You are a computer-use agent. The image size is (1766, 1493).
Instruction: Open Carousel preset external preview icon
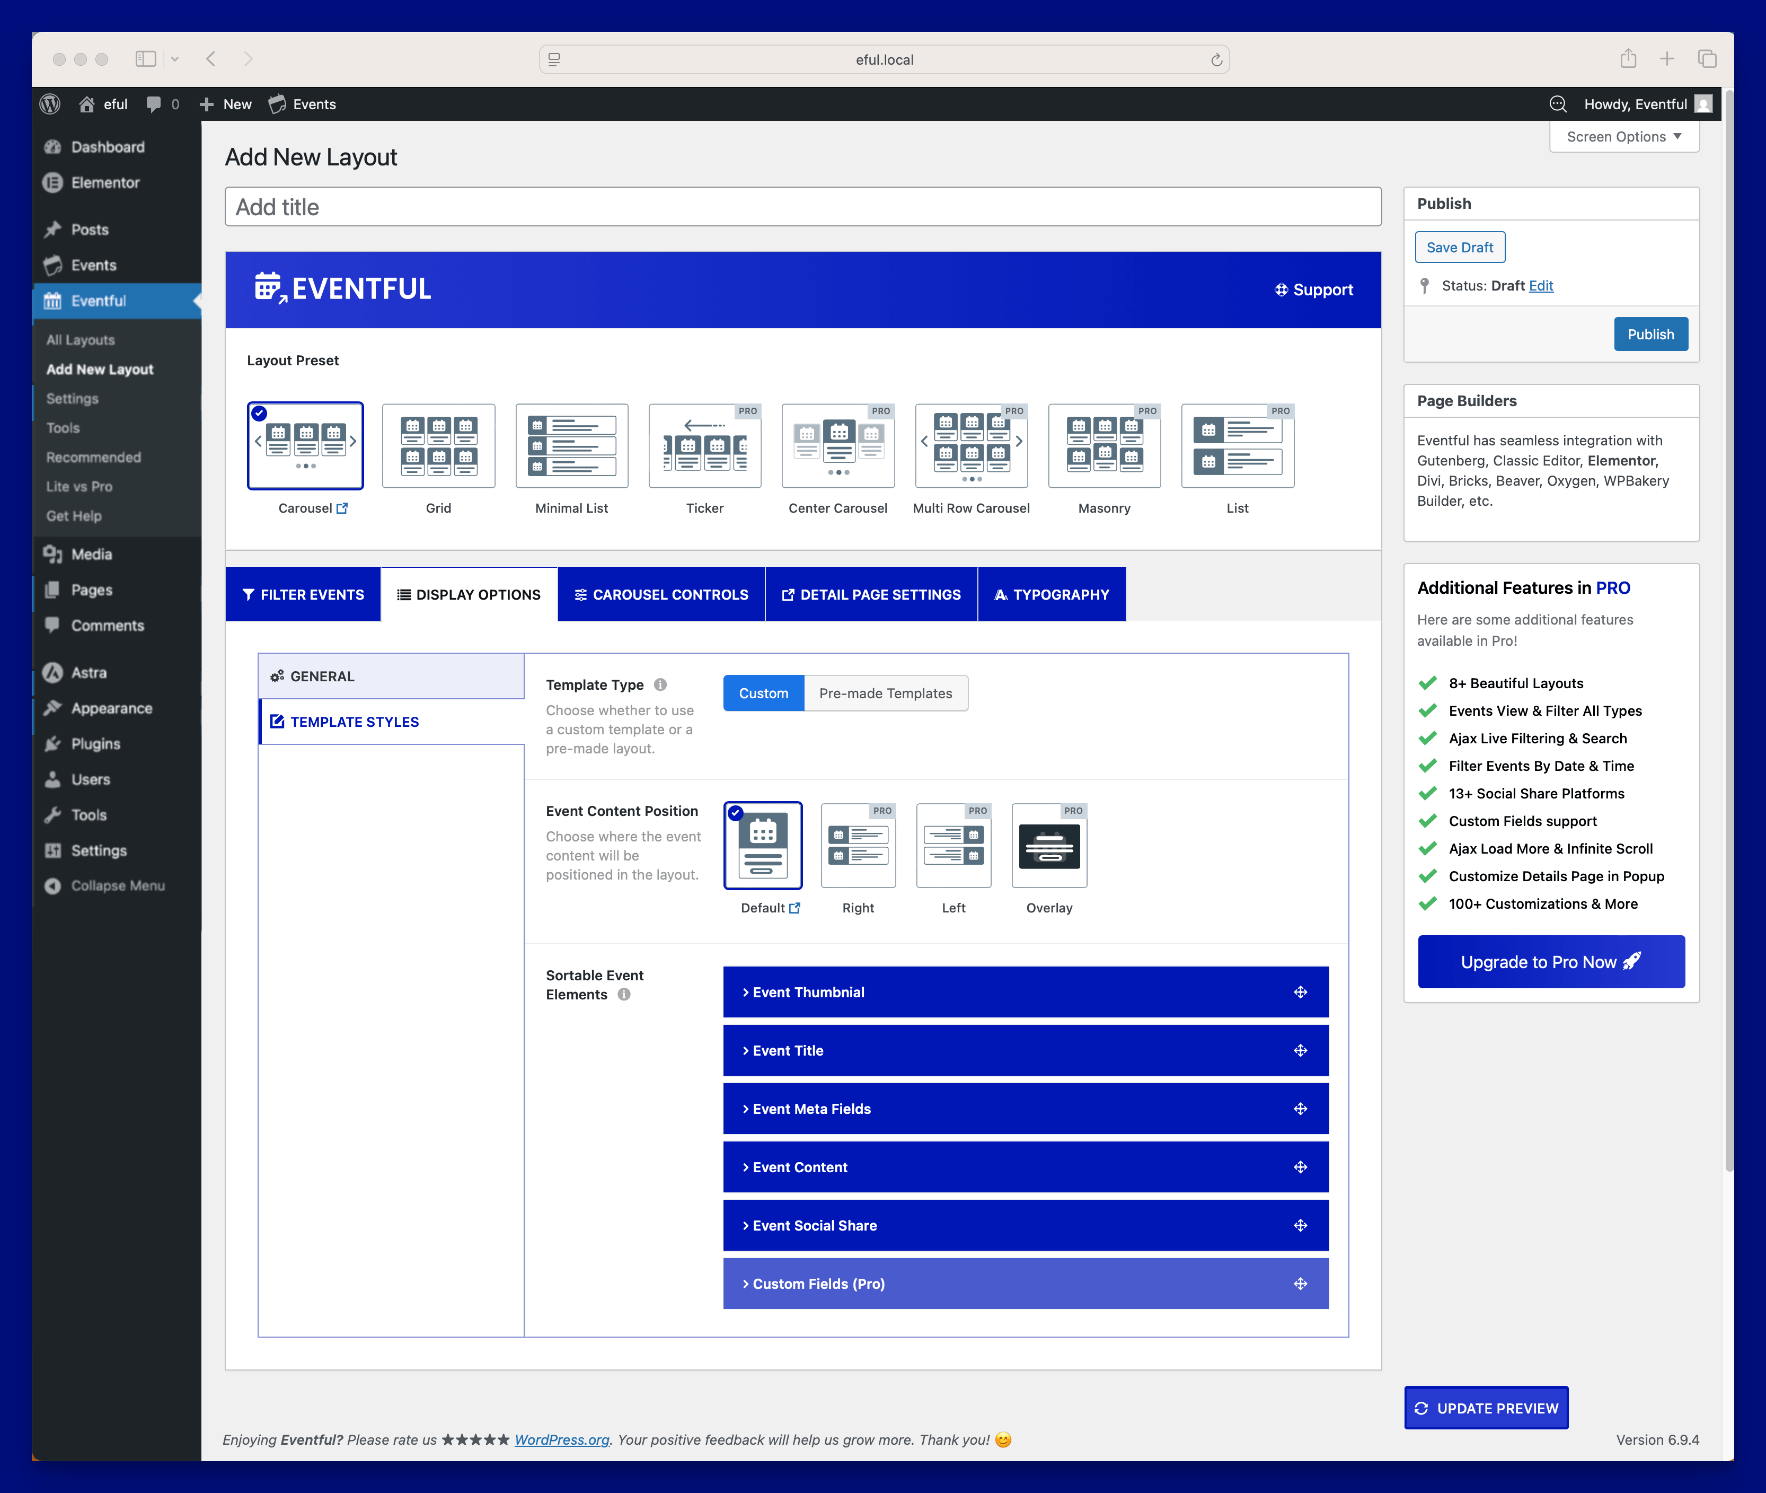click(x=342, y=508)
